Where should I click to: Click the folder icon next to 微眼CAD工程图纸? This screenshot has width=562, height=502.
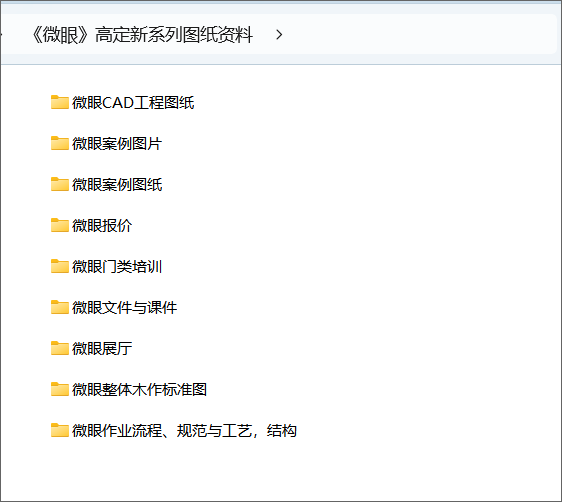click(59, 102)
